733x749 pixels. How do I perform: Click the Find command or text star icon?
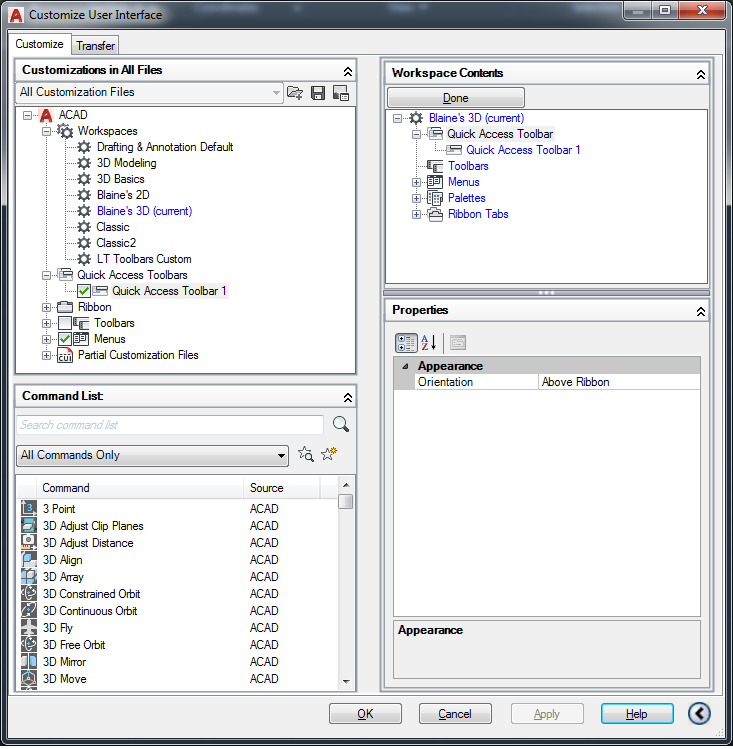click(306, 454)
